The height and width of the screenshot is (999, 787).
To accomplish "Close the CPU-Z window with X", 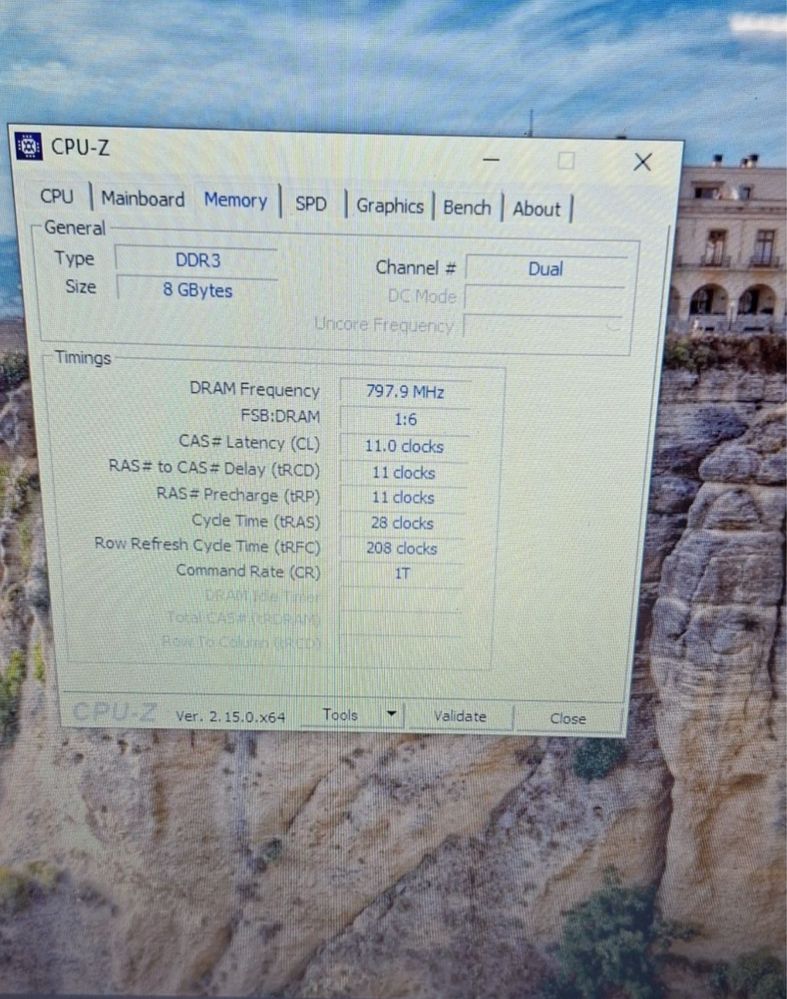I will [642, 162].
